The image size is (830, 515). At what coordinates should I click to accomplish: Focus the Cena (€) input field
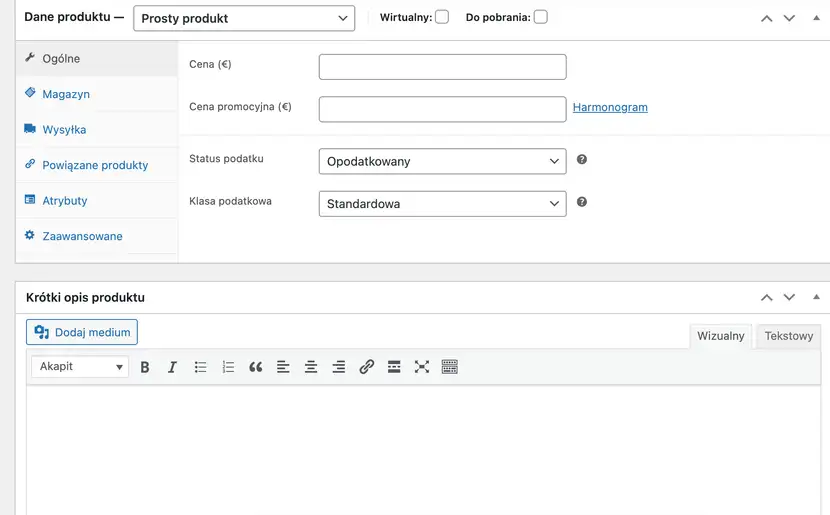click(x=443, y=67)
